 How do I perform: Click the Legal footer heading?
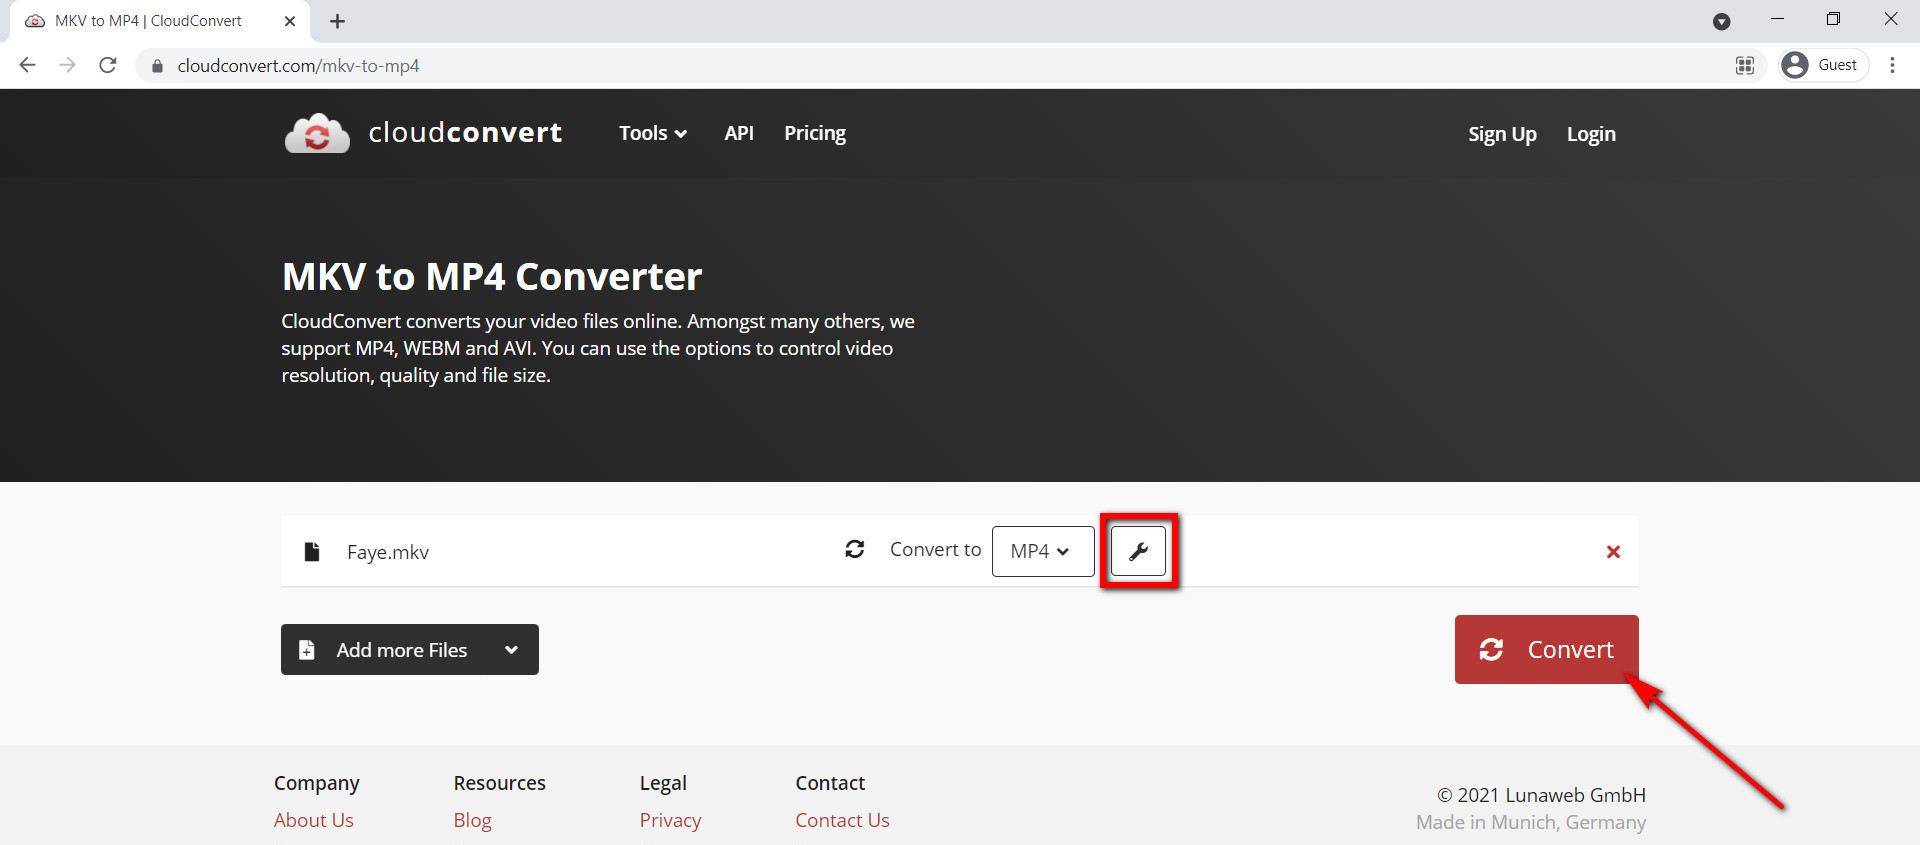click(663, 783)
